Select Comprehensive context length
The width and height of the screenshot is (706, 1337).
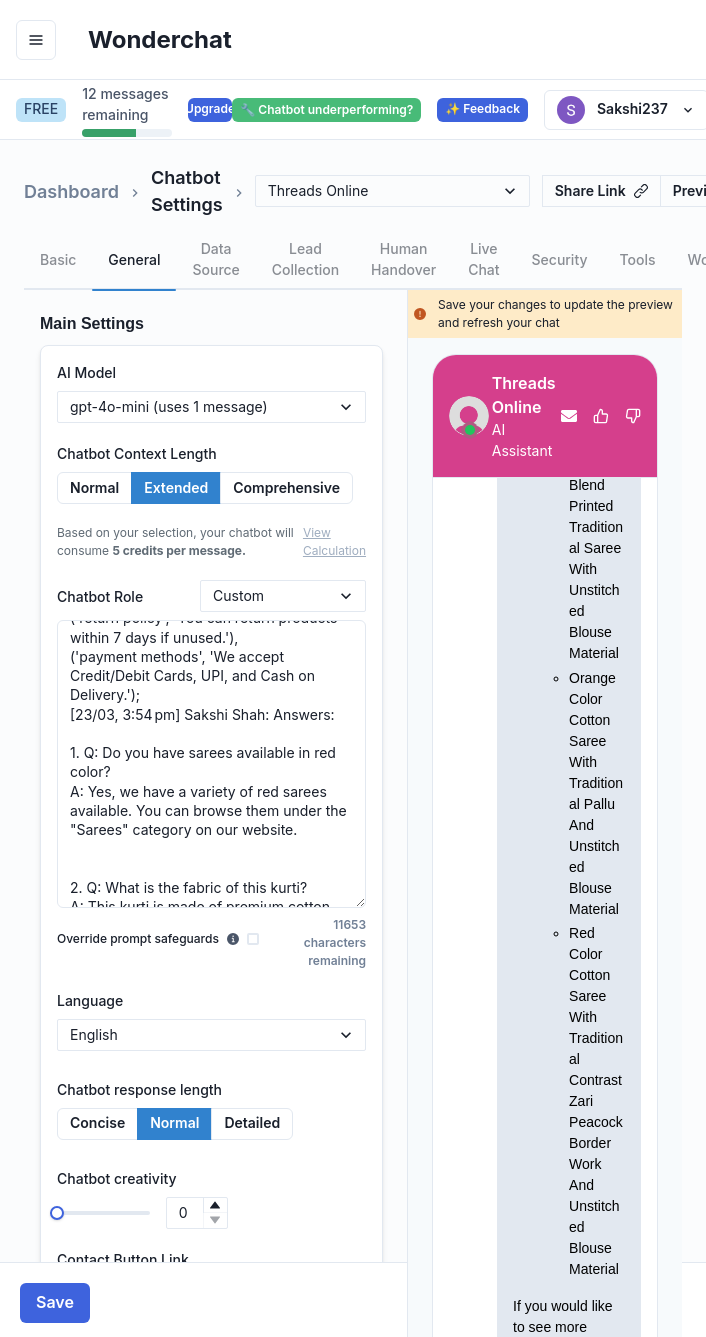[286, 488]
